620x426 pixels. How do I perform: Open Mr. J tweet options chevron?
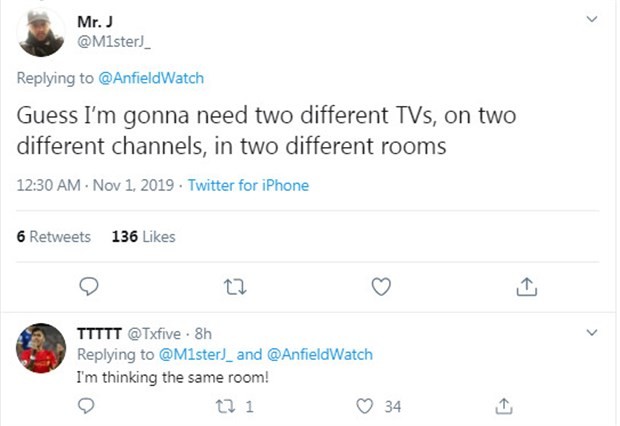[x=591, y=19]
